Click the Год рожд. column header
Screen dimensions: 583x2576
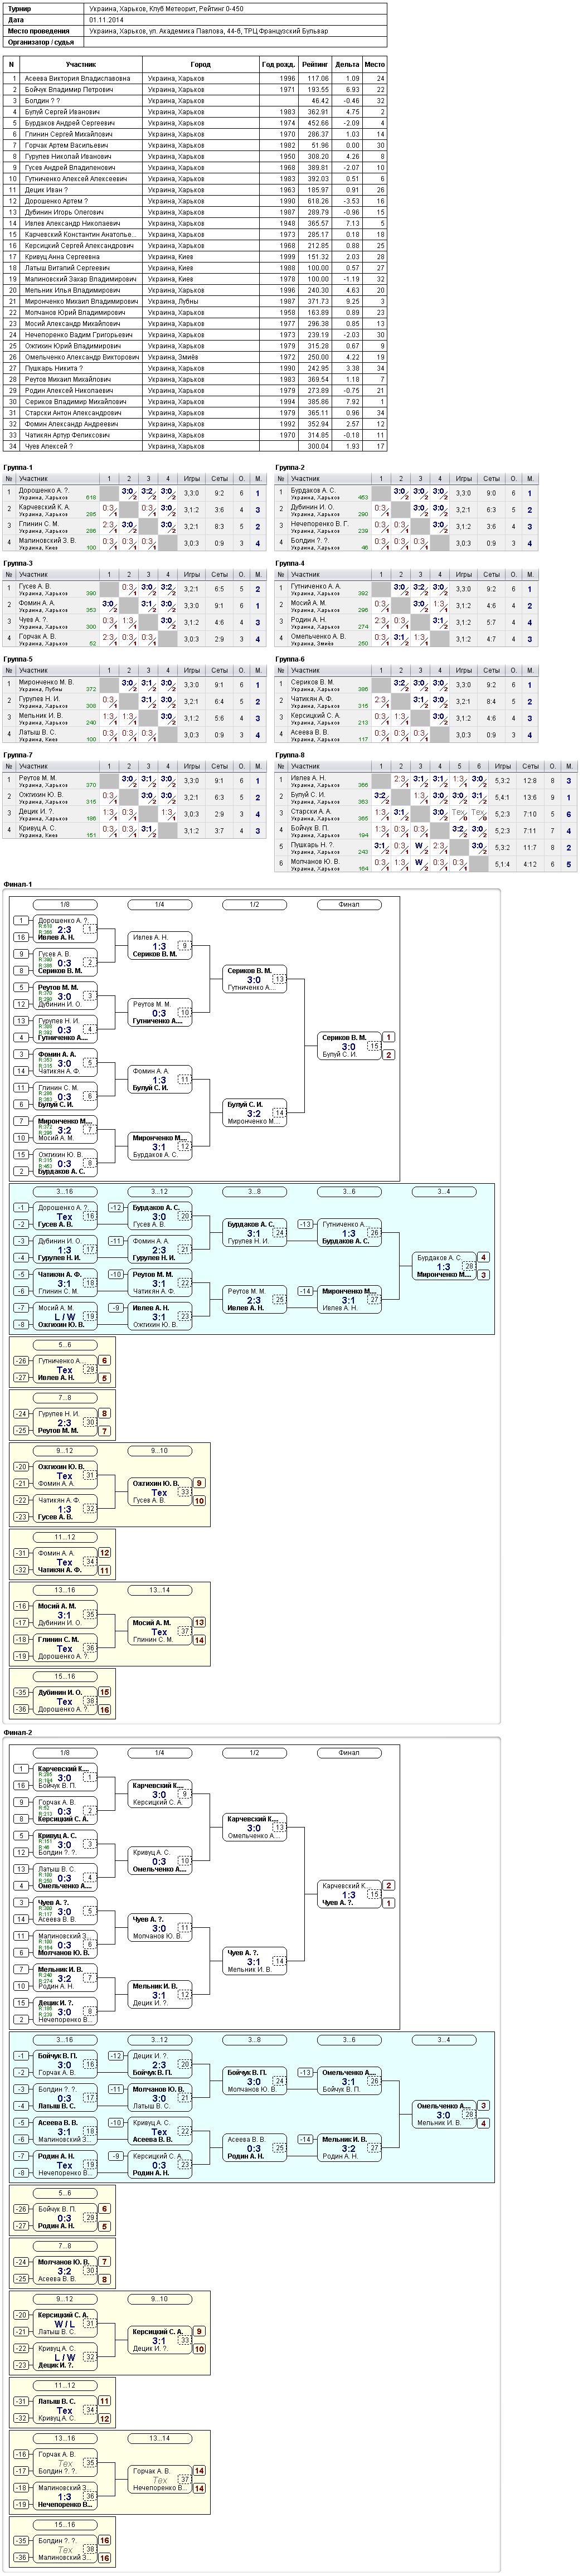(x=278, y=64)
